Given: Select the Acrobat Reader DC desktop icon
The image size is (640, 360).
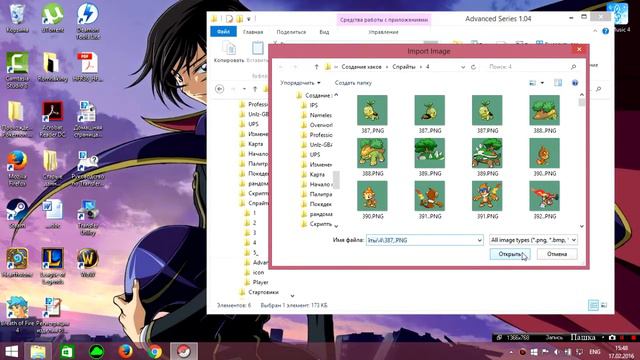Looking at the screenshot, I should pyautogui.click(x=53, y=118).
